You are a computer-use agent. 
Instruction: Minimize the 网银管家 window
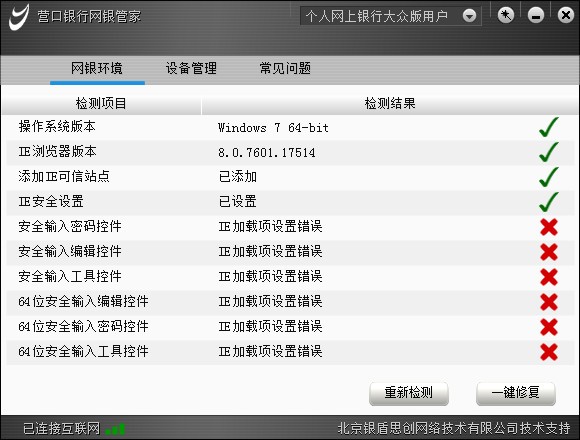pyautogui.click(x=536, y=16)
